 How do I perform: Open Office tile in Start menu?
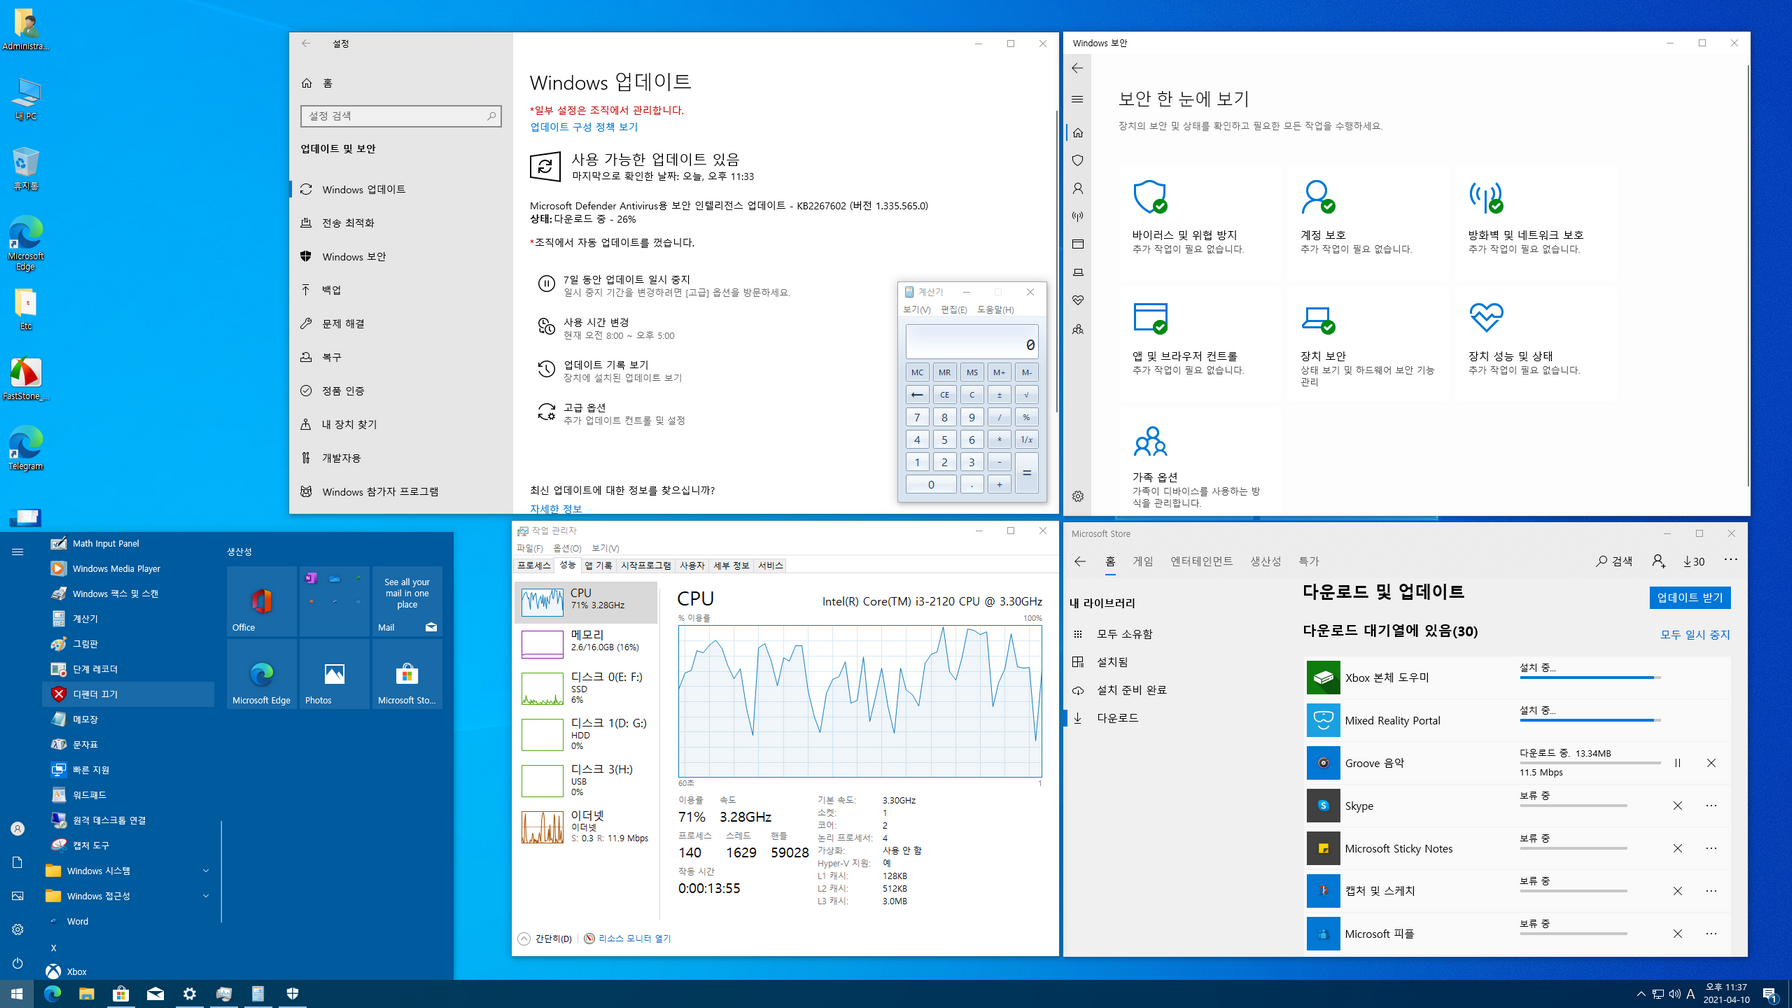(262, 601)
